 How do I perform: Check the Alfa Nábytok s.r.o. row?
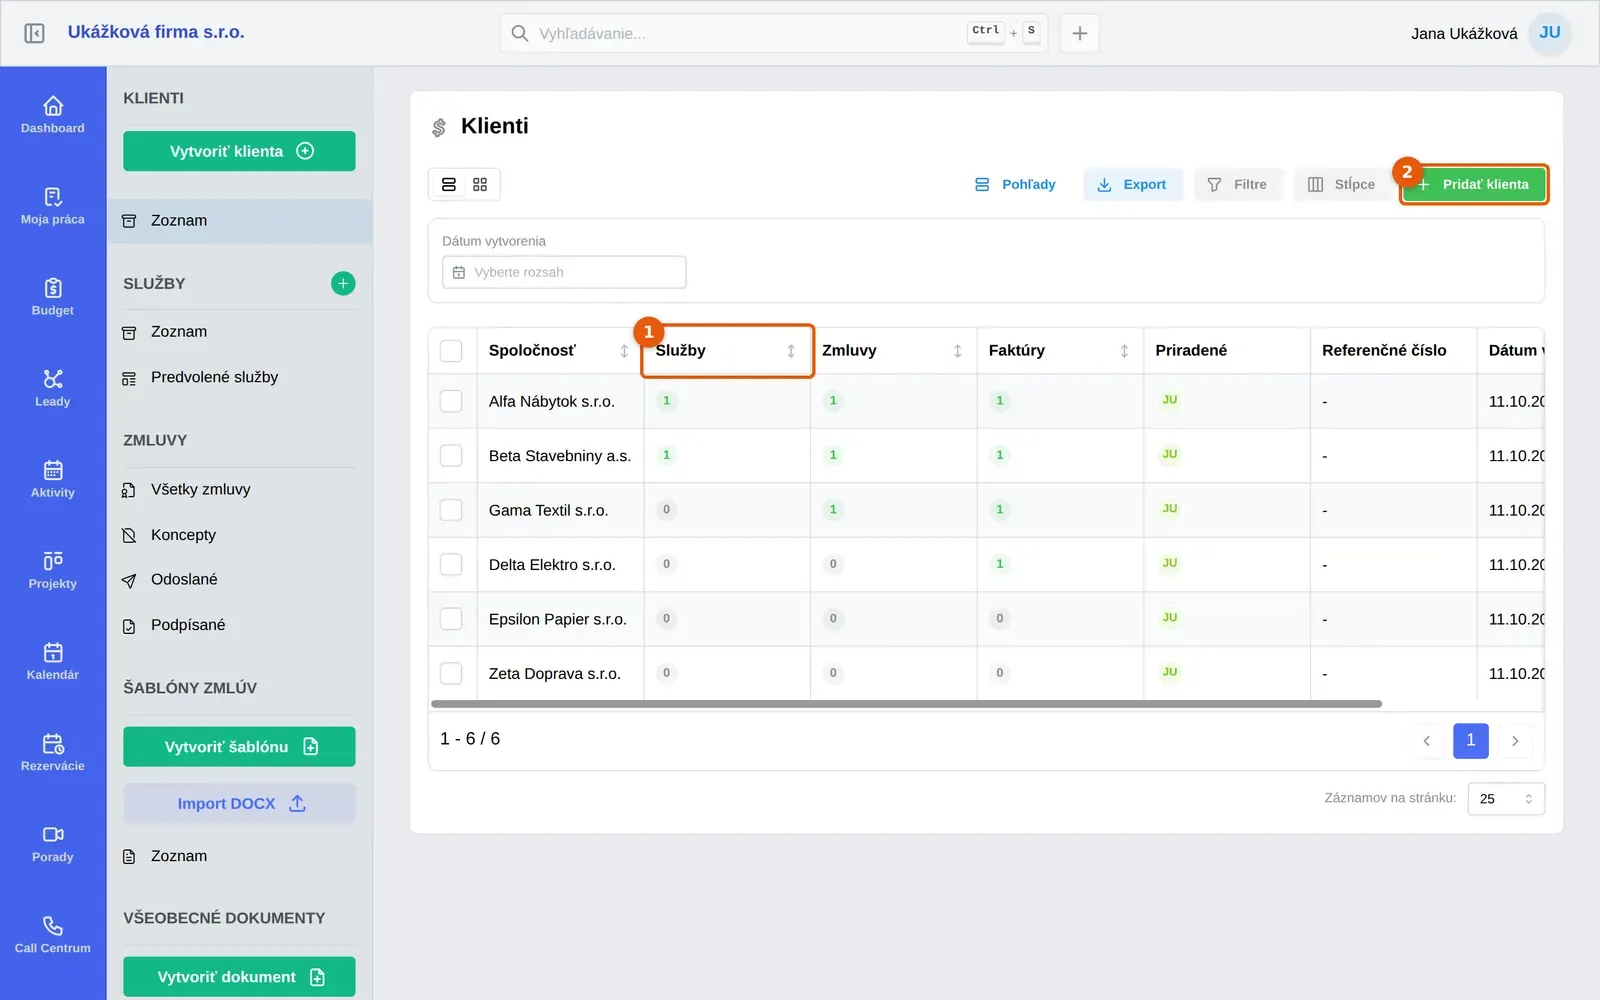coord(451,401)
